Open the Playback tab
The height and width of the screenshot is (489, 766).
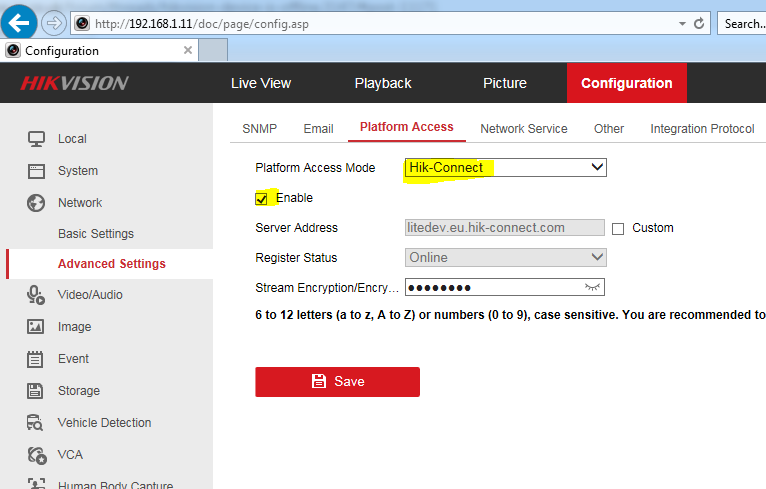(383, 83)
